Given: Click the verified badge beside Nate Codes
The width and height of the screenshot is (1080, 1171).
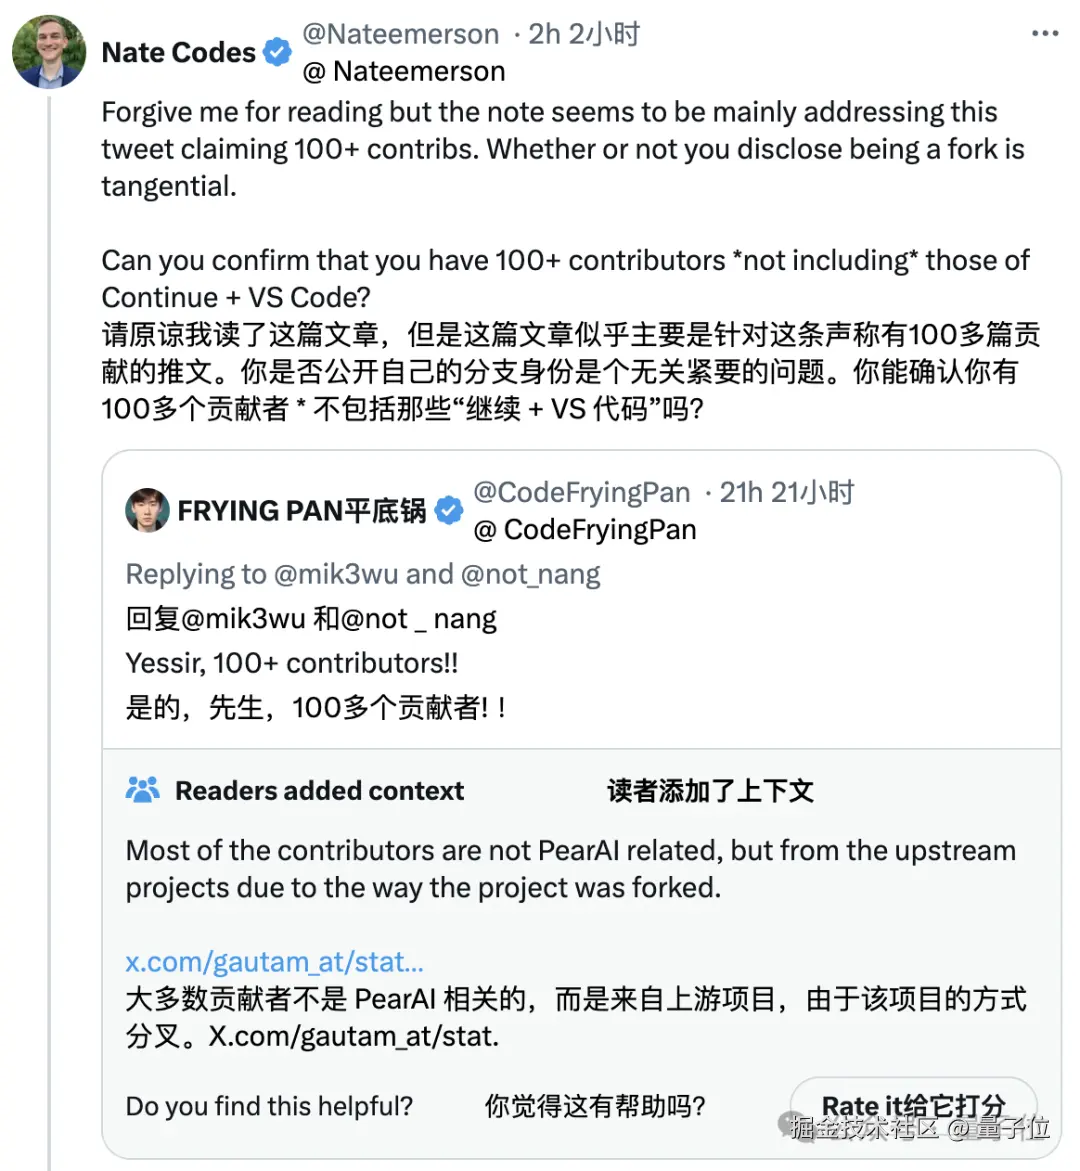Looking at the screenshot, I should coord(277,52).
